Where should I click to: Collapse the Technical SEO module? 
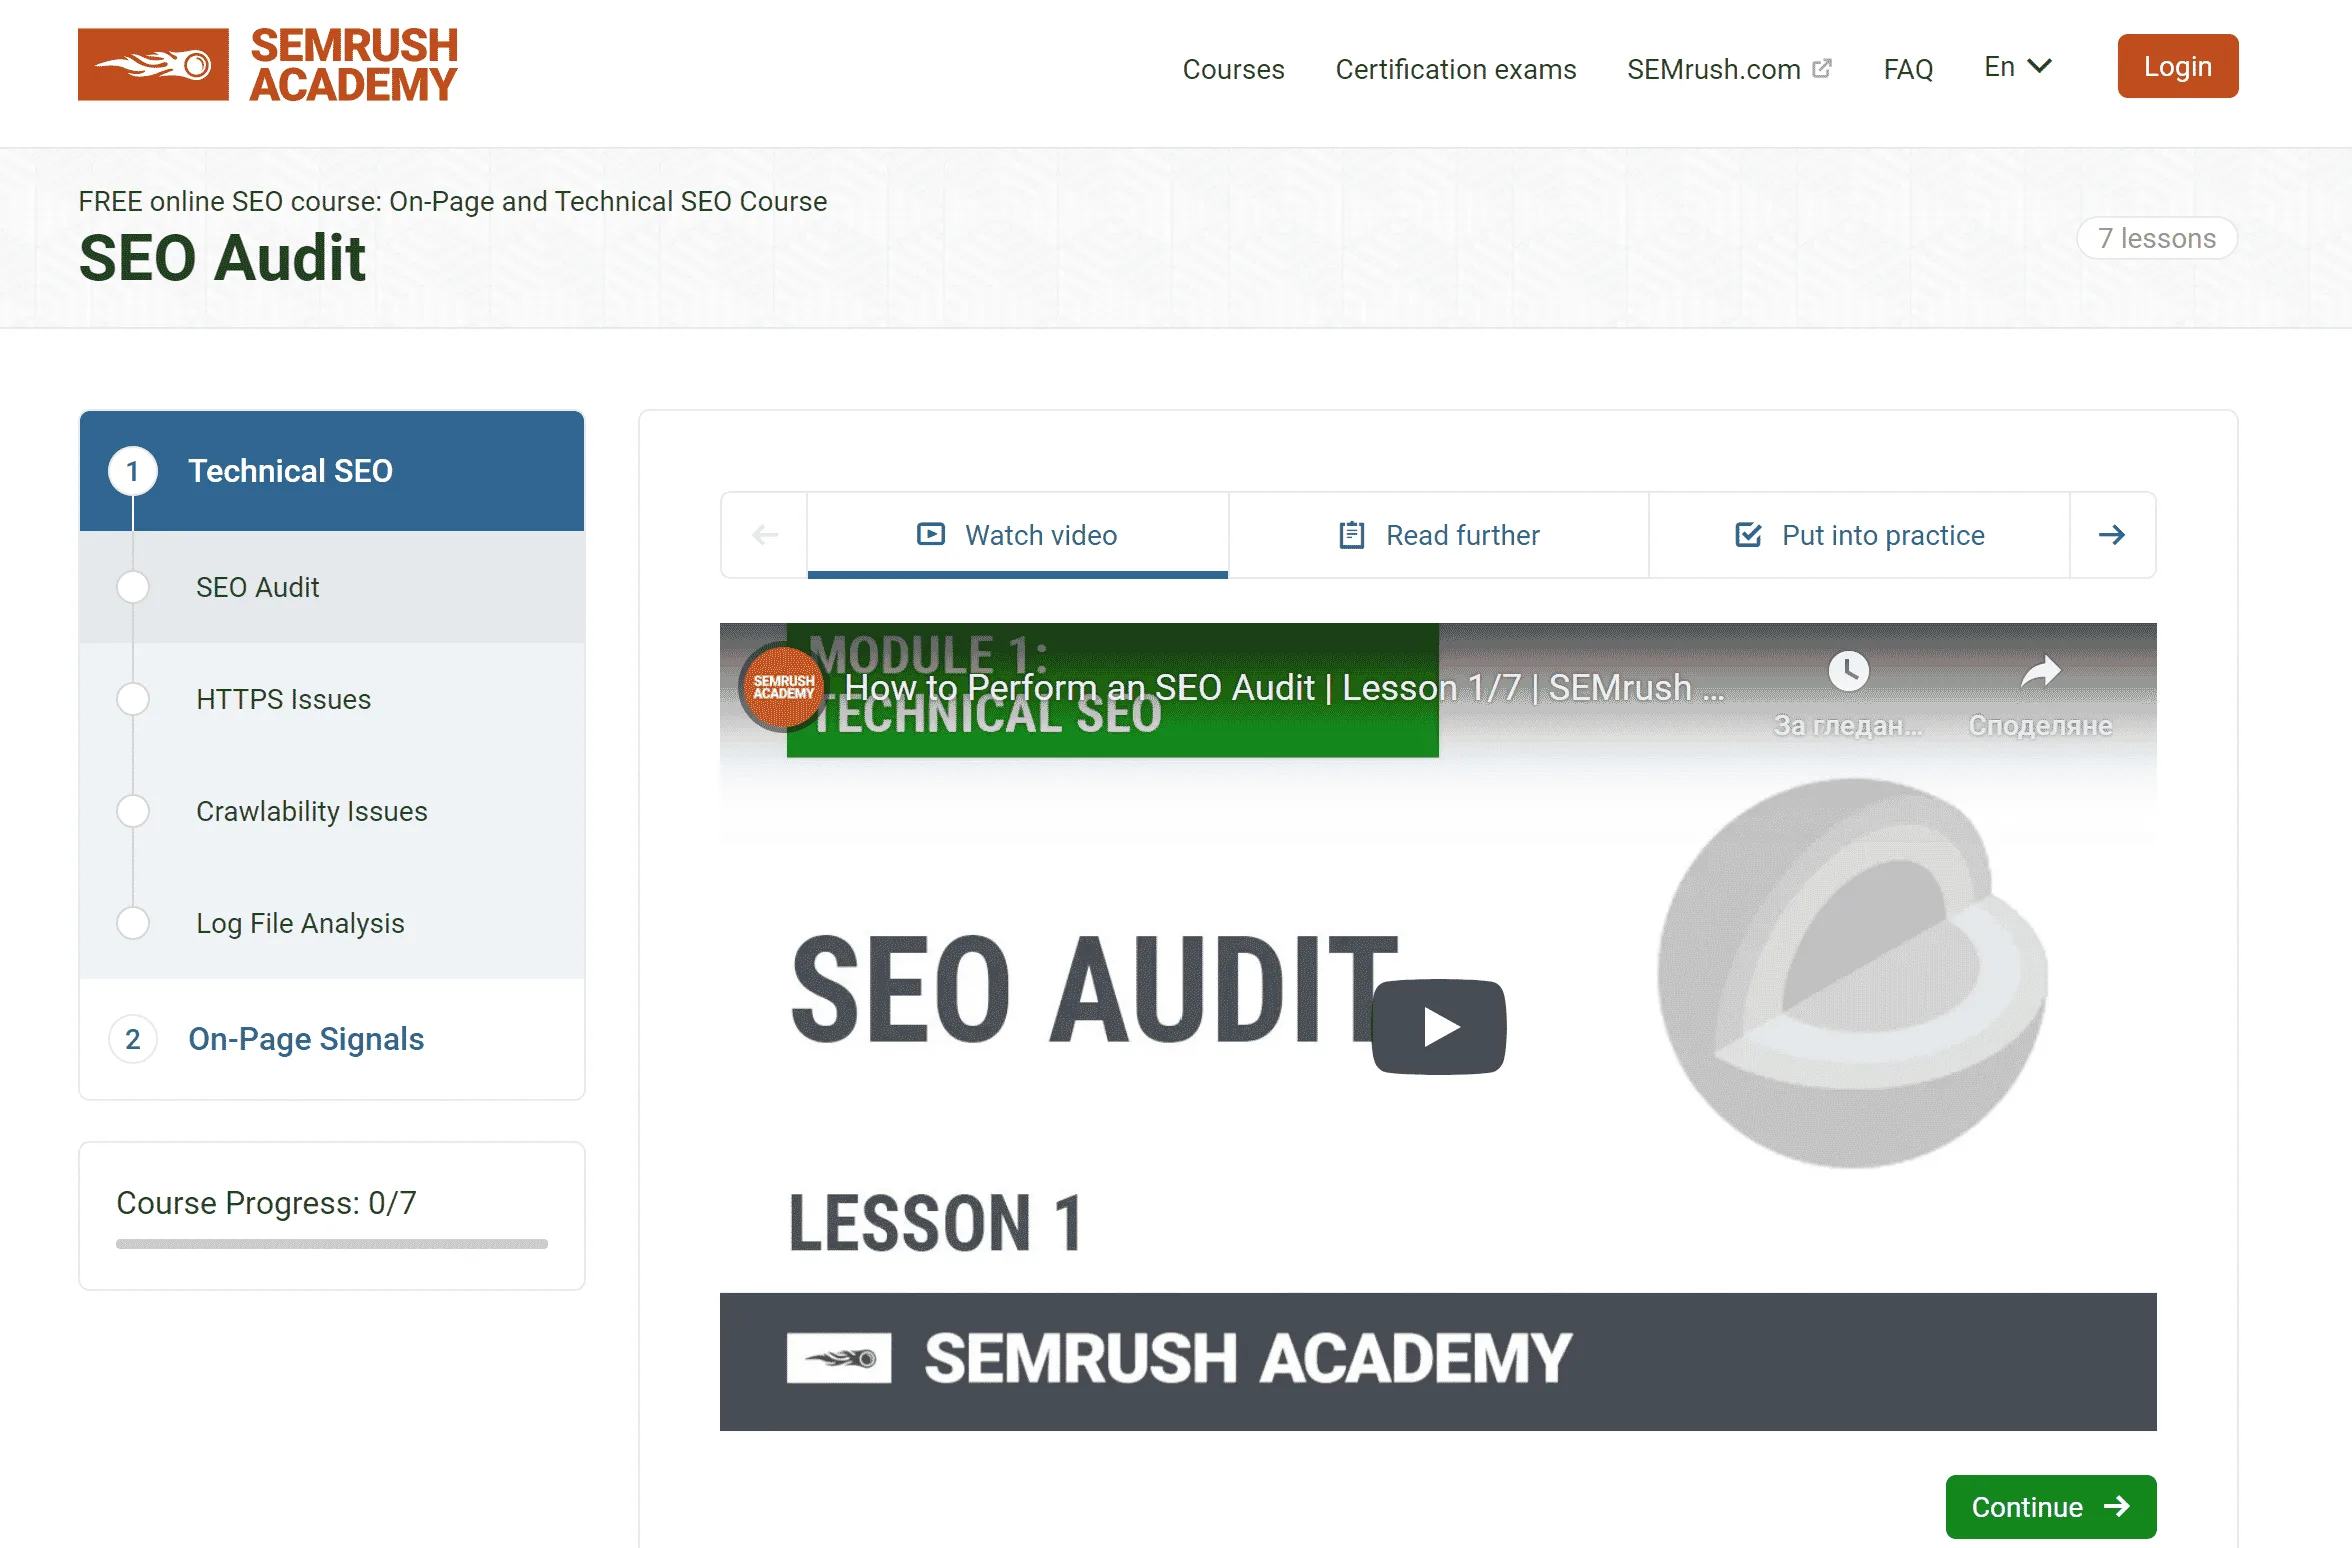click(x=332, y=471)
